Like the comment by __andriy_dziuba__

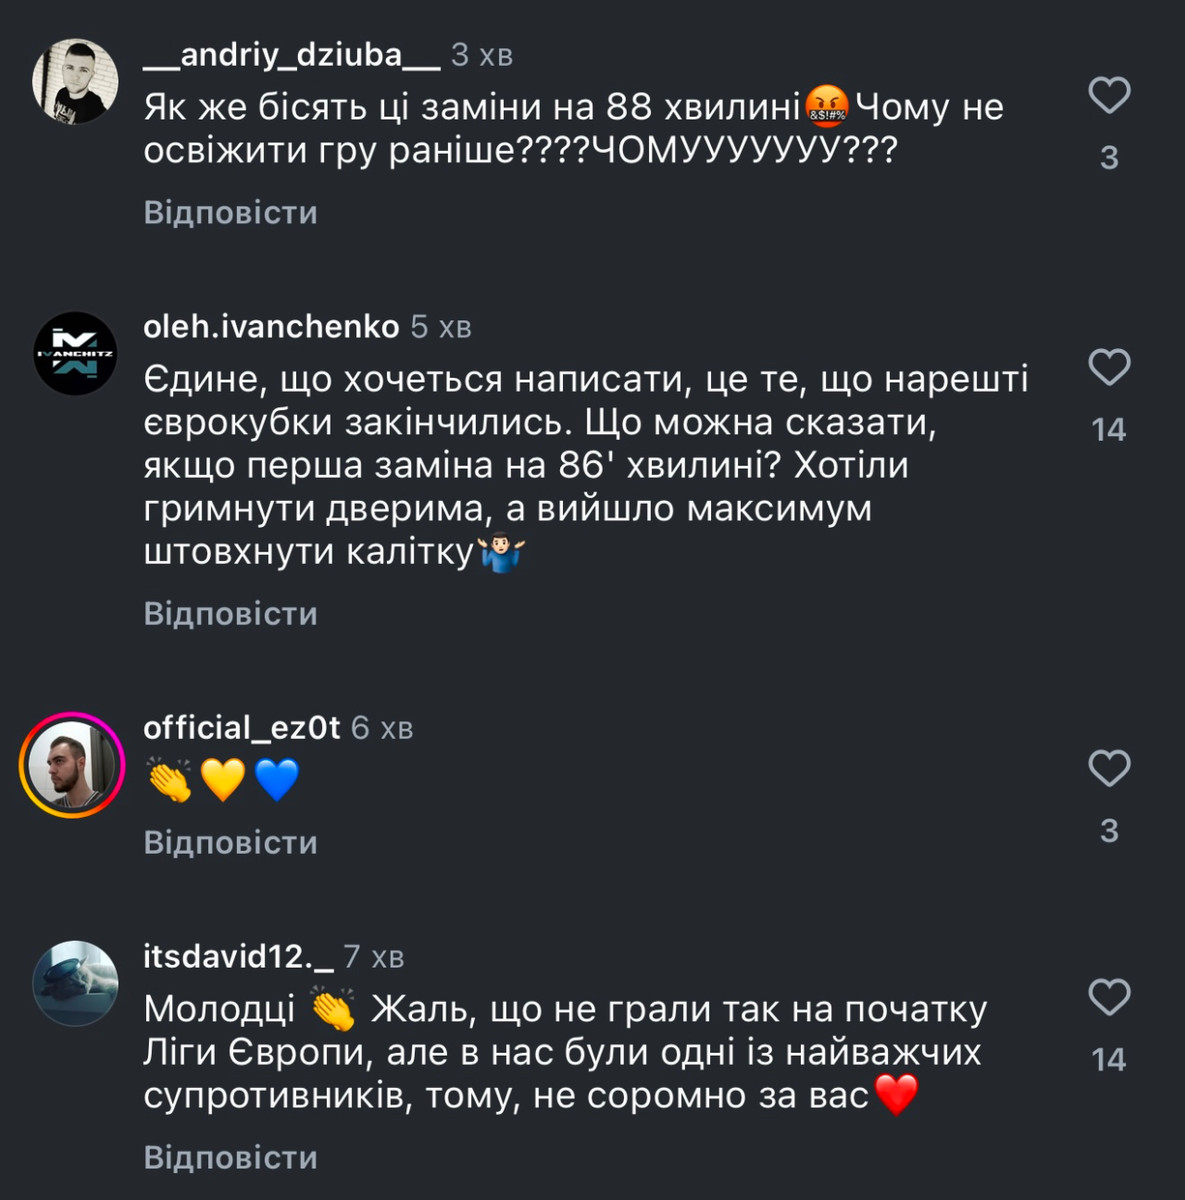point(1108,96)
